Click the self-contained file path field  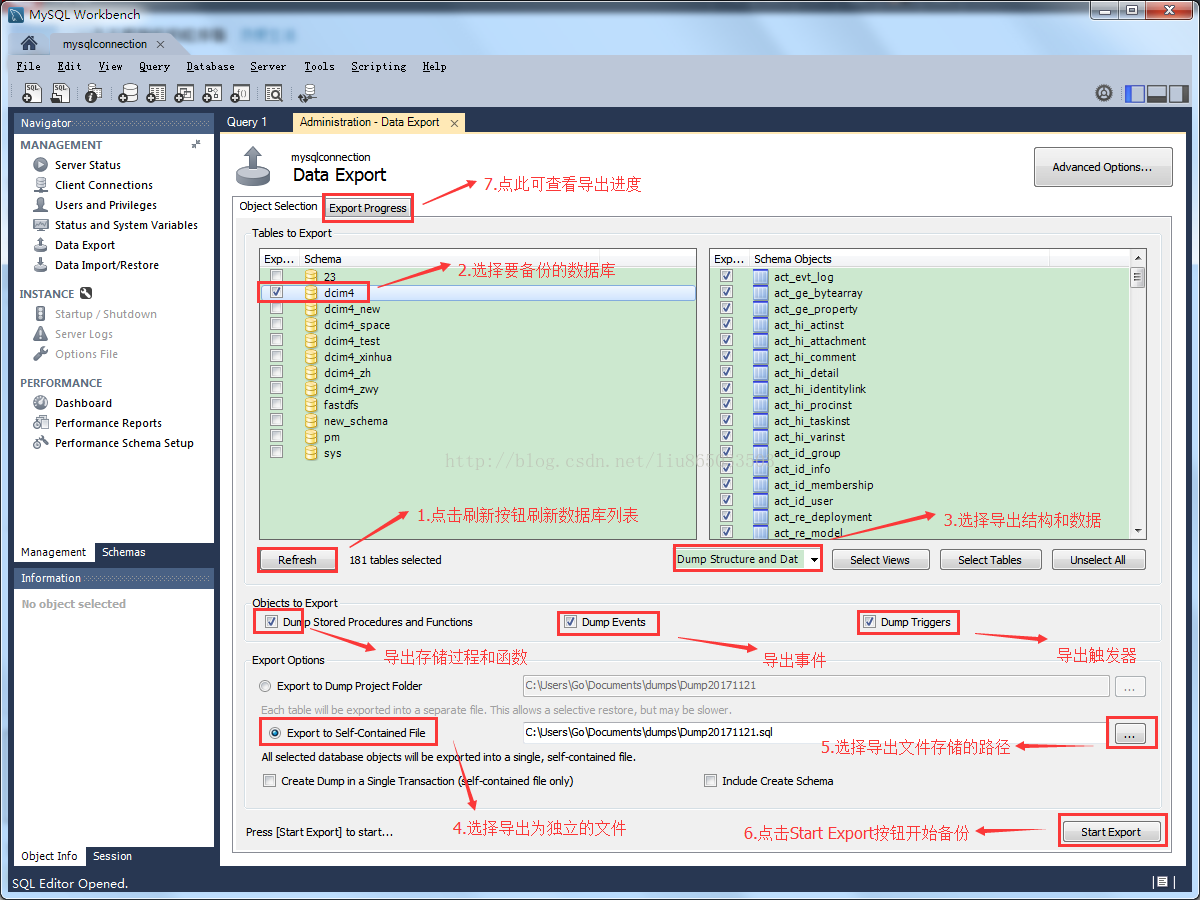pos(813,733)
